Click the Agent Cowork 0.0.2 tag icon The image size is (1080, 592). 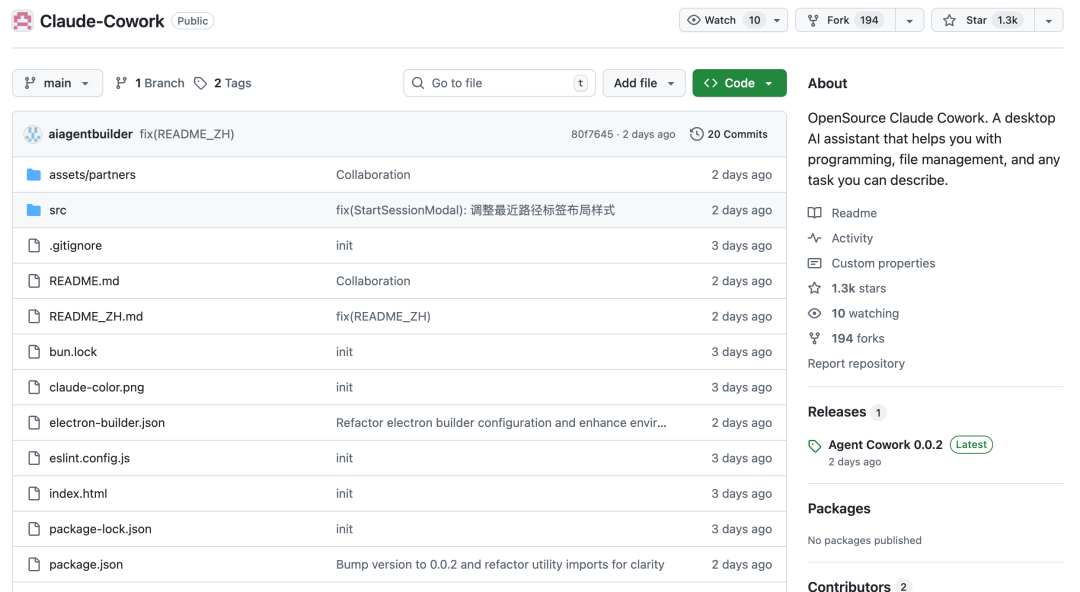(815, 446)
